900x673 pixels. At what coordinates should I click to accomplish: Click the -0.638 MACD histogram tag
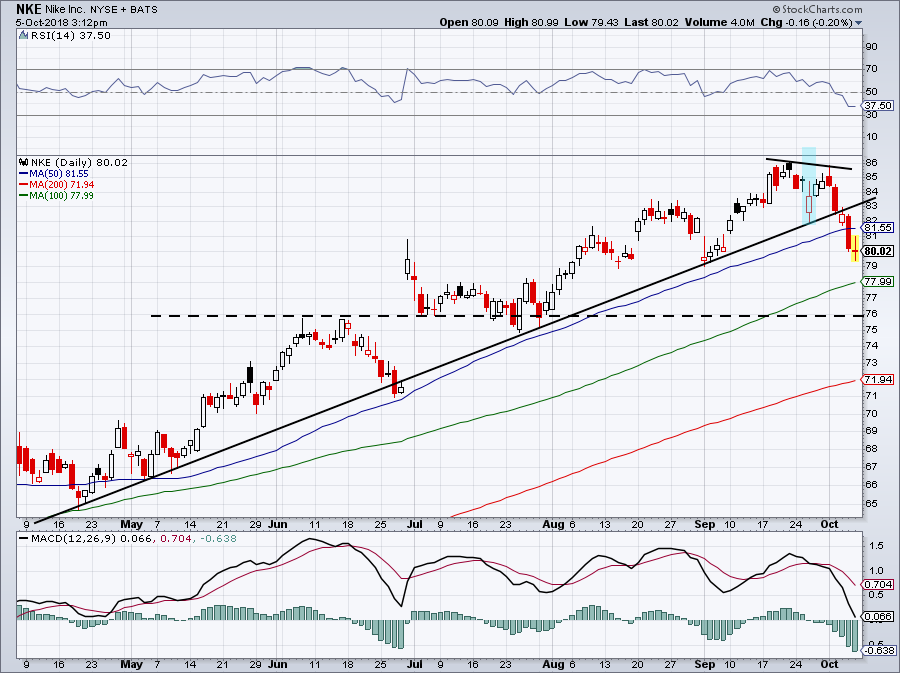coord(879,651)
